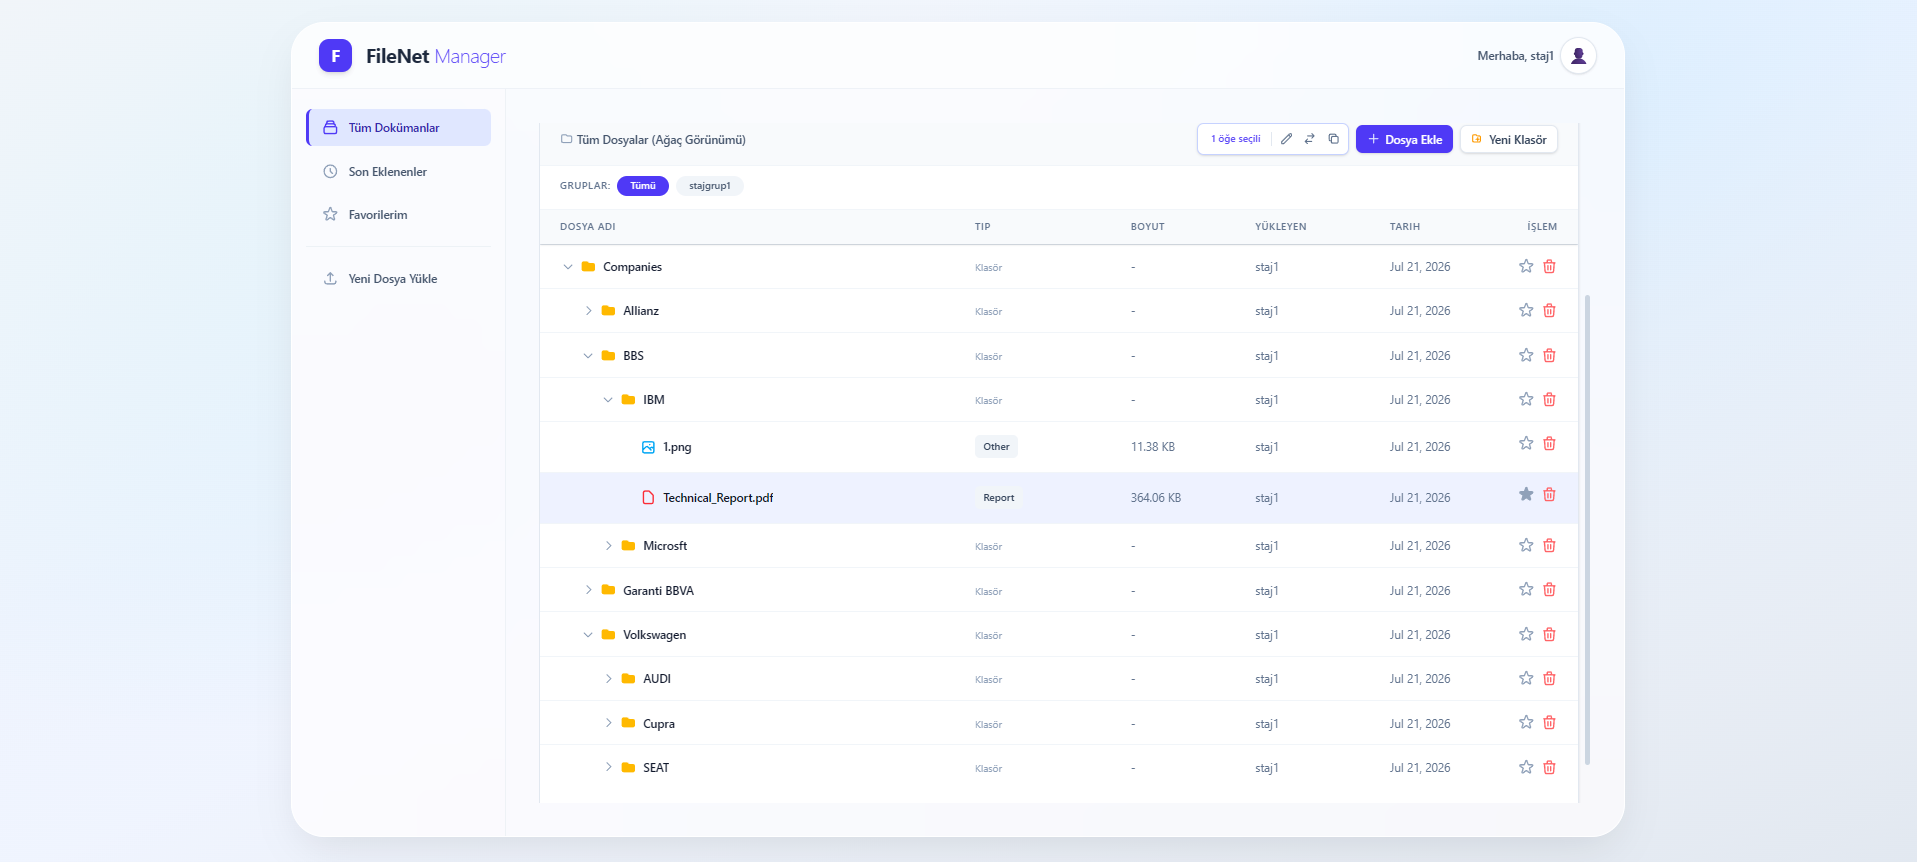This screenshot has width=1917, height=862.
Task: Open Favorilerim in sidebar
Action: pos(399,215)
